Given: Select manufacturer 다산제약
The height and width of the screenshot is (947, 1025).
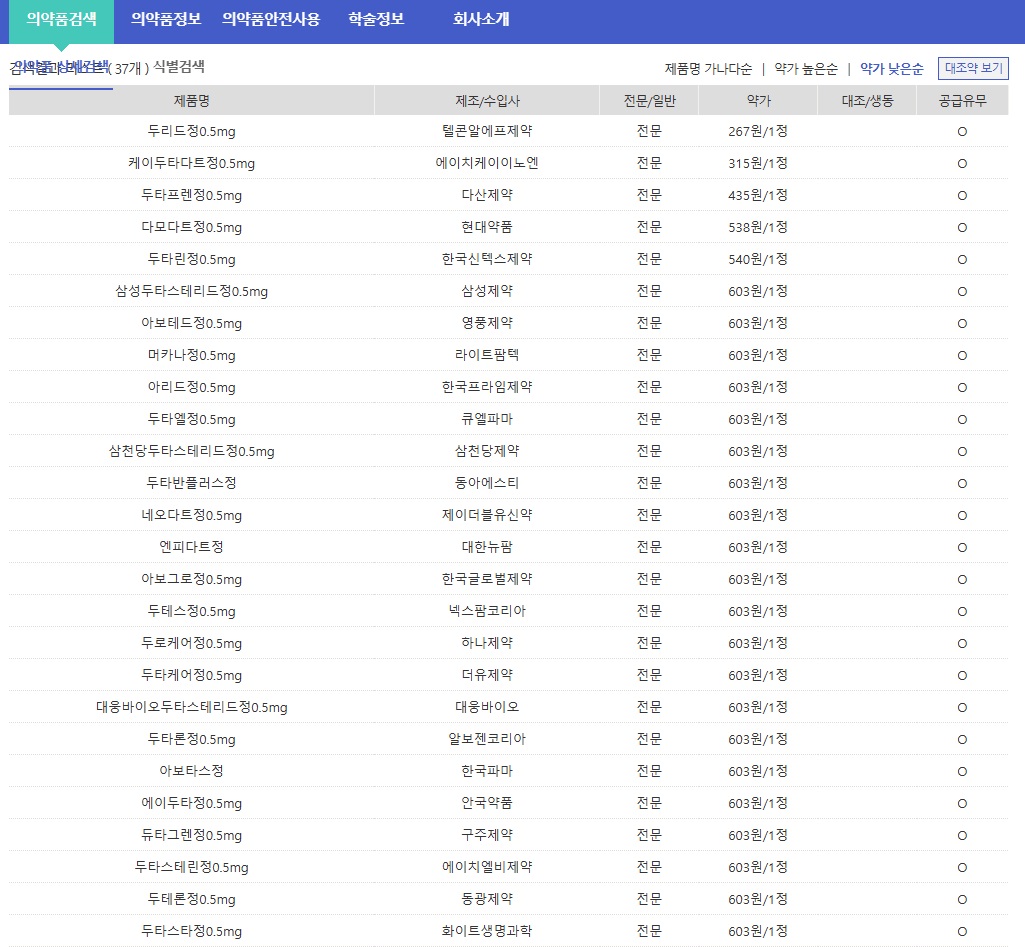Looking at the screenshot, I should tap(487, 195).
